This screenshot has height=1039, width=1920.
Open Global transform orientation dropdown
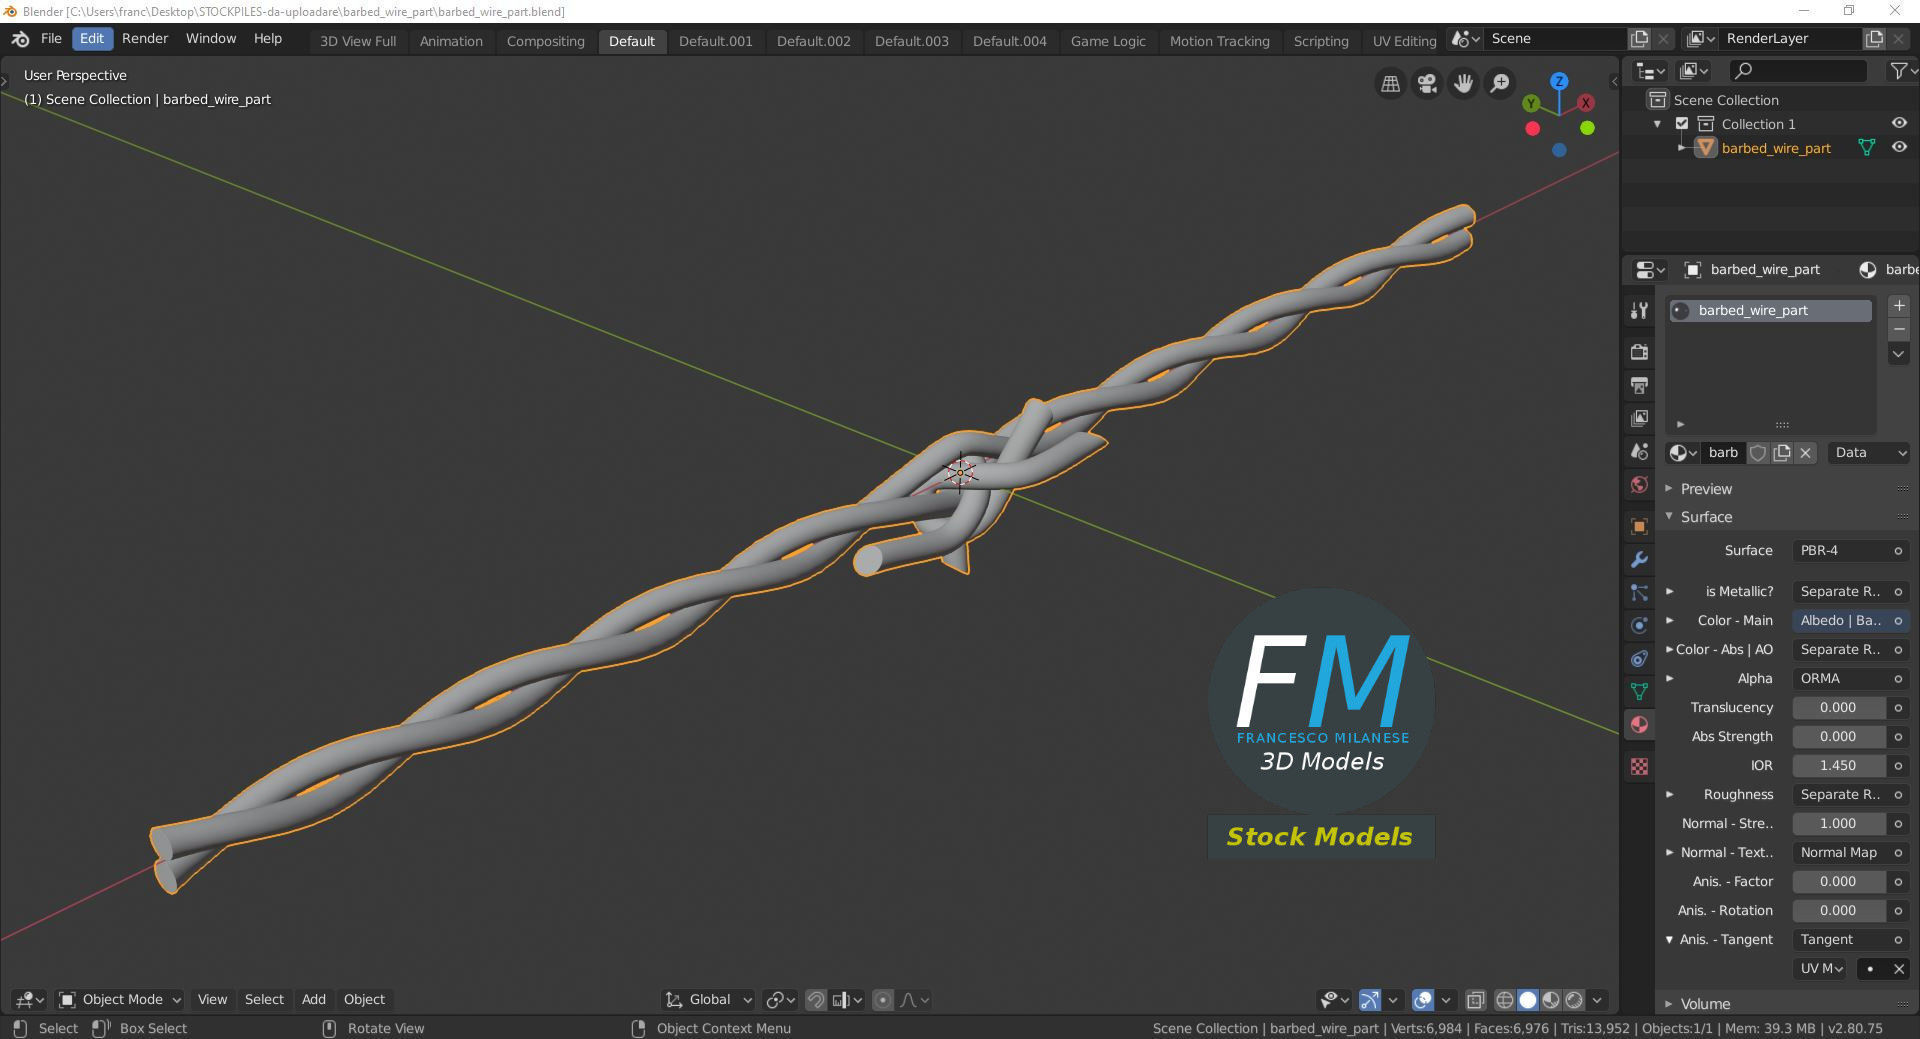(708, 1000)
